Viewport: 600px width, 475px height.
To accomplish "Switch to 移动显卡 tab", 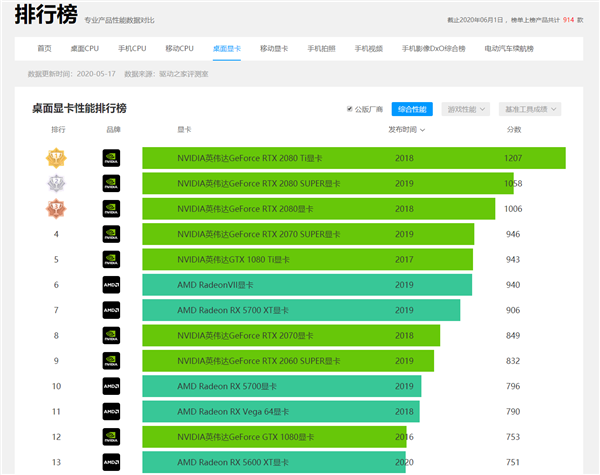I will (274, 49).
